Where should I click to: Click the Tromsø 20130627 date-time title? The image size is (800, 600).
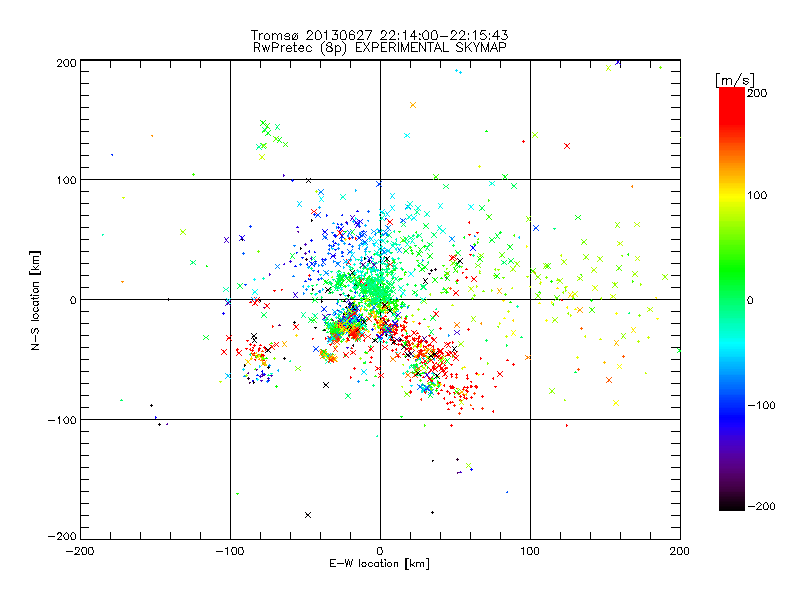click(x=380, y=35)
